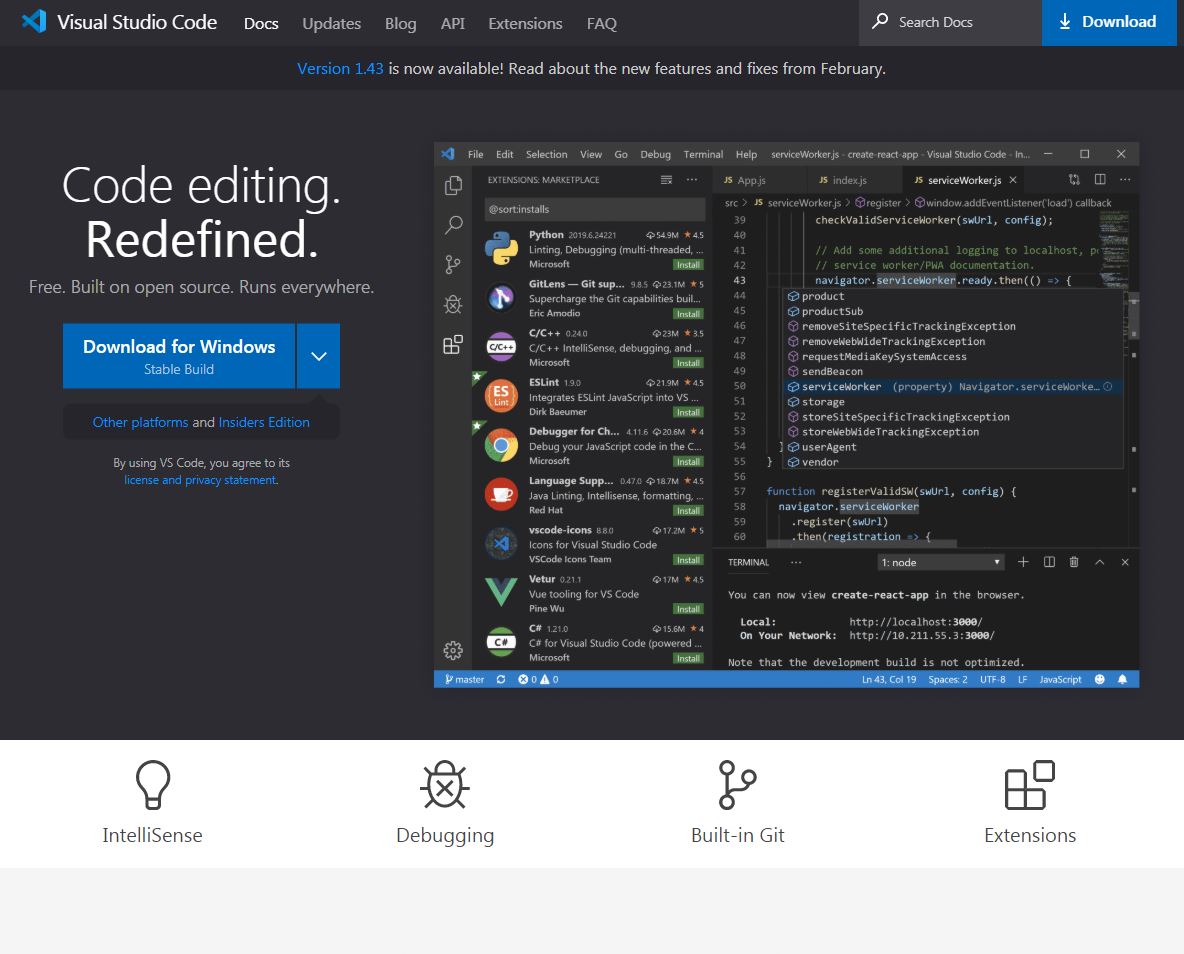
Task: Switch to the index.js editor tab
Action: point(855,180)
